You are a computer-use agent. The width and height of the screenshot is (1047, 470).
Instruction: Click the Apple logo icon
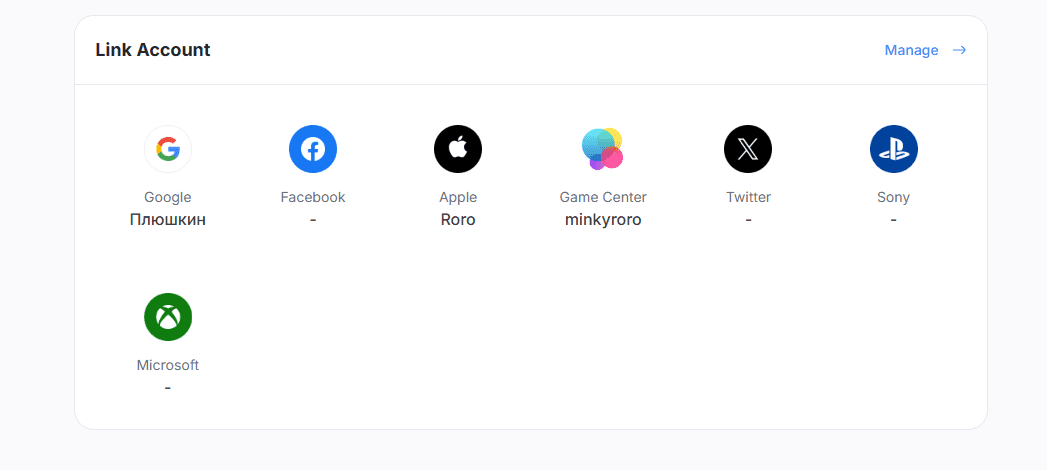458,150
